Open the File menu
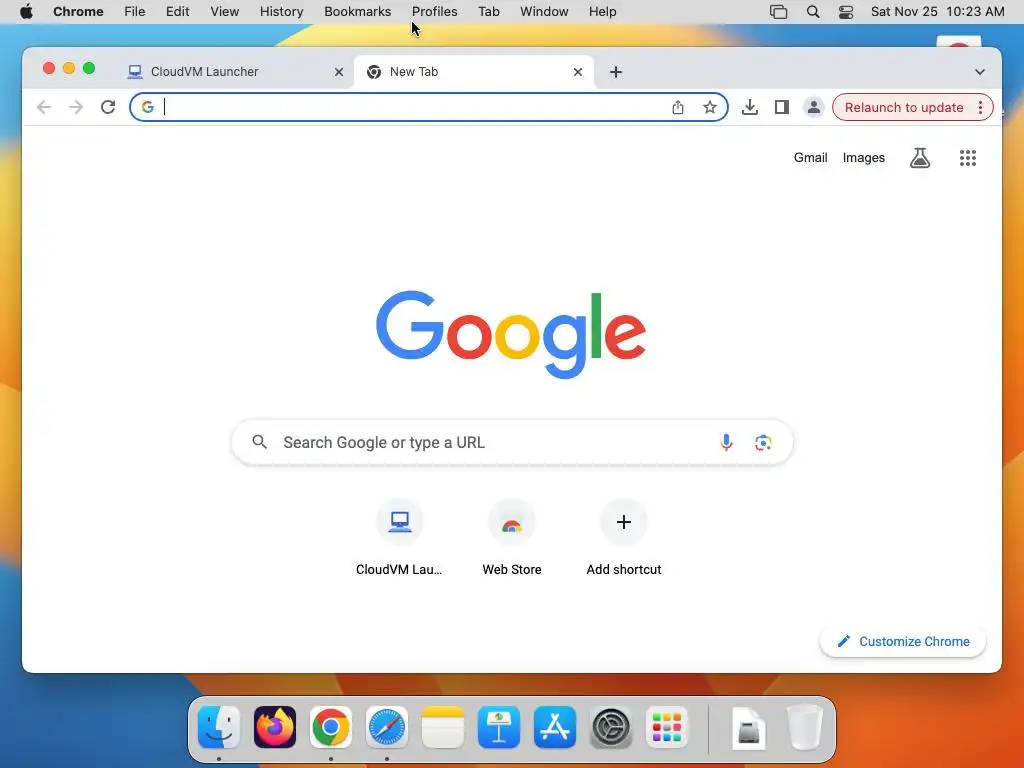 135,12
